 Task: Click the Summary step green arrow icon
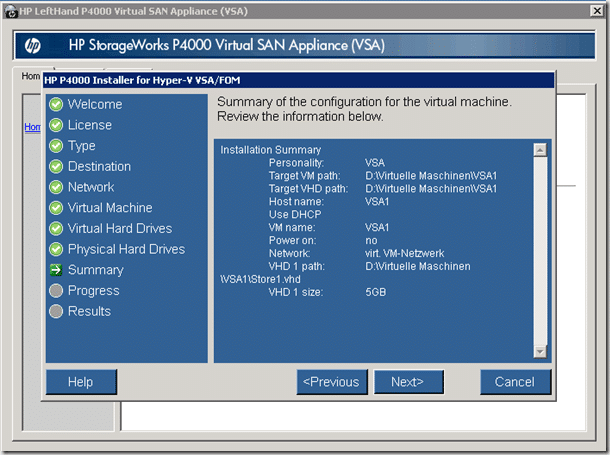pyautogui.click(x=56, y=270)
